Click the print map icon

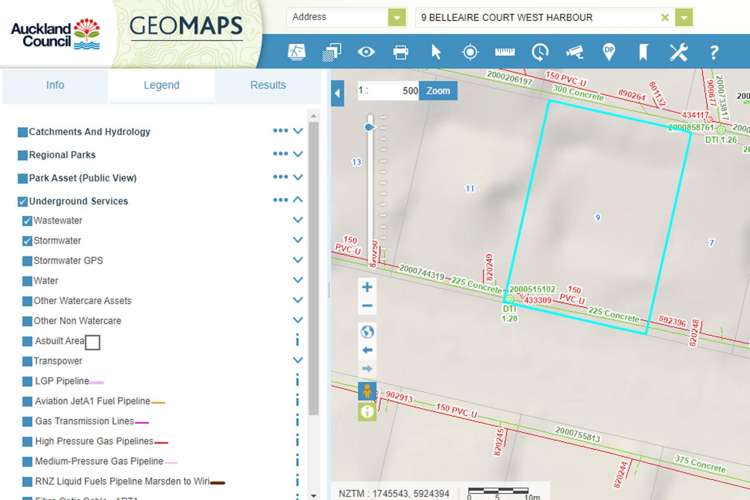tap(401, 52)
